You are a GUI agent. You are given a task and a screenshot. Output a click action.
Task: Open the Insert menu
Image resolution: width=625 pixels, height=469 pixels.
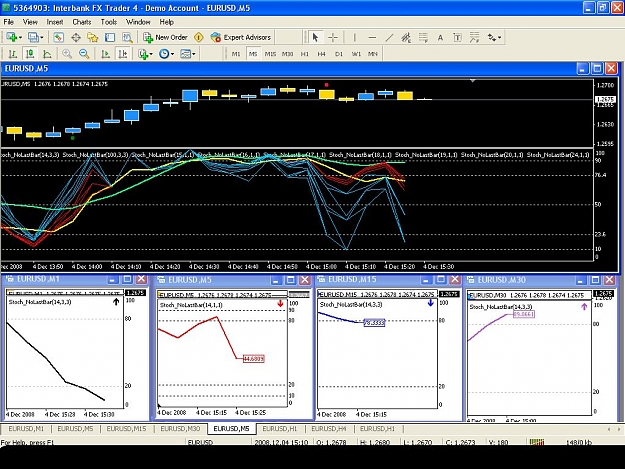55,22
